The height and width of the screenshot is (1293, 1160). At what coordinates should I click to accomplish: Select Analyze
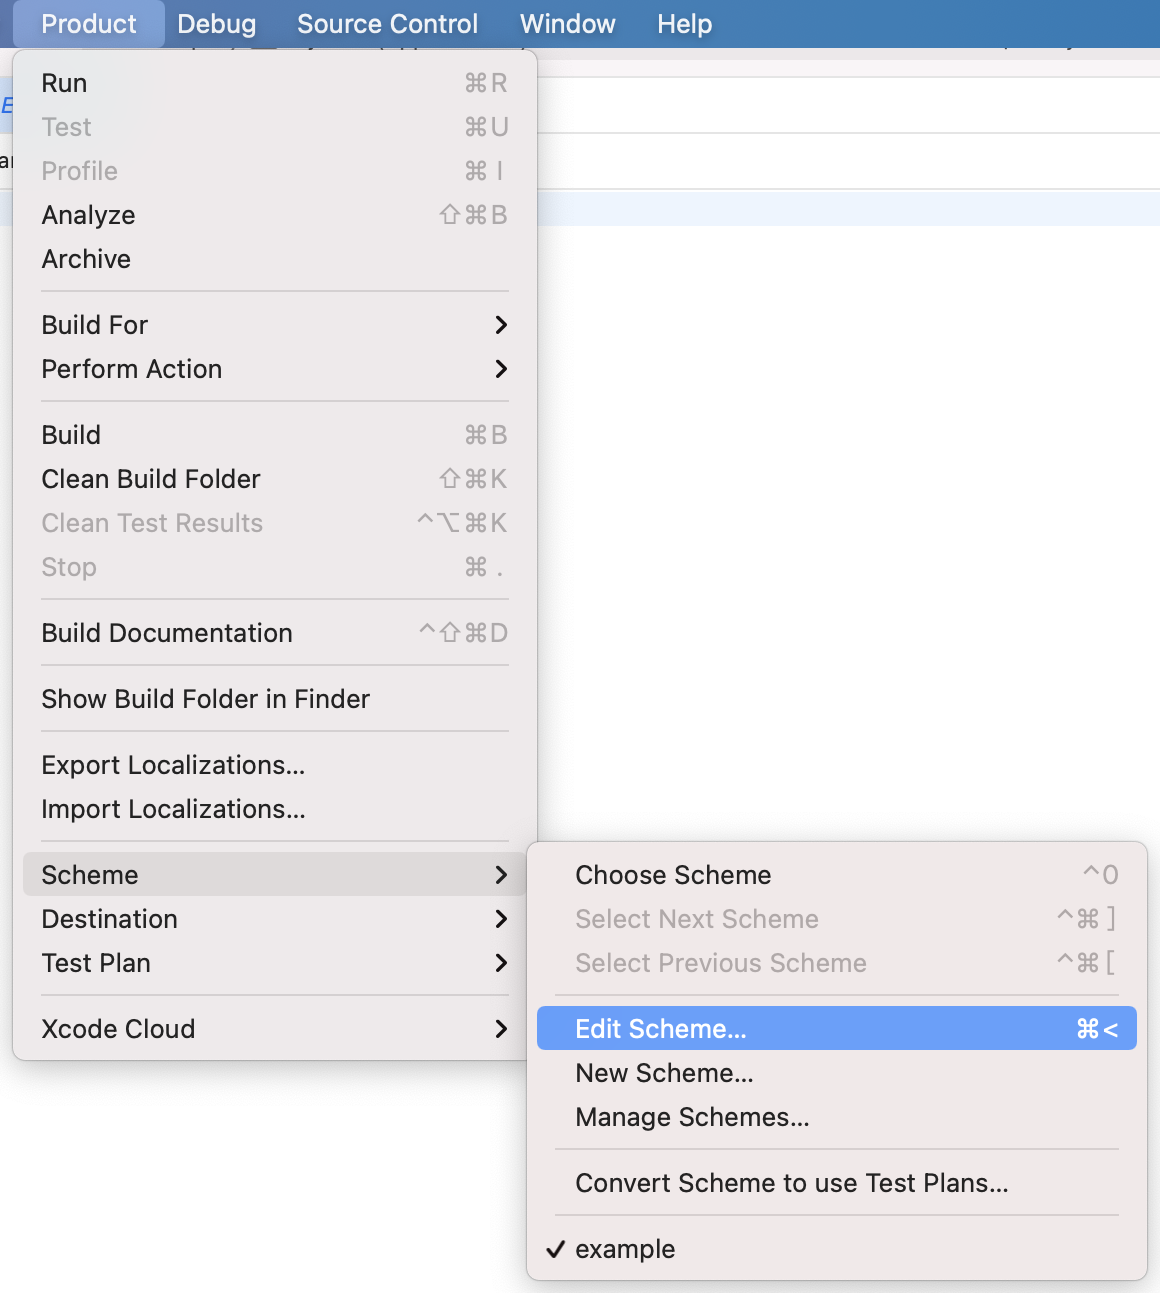pyautogui.click(x=88, y=214)
